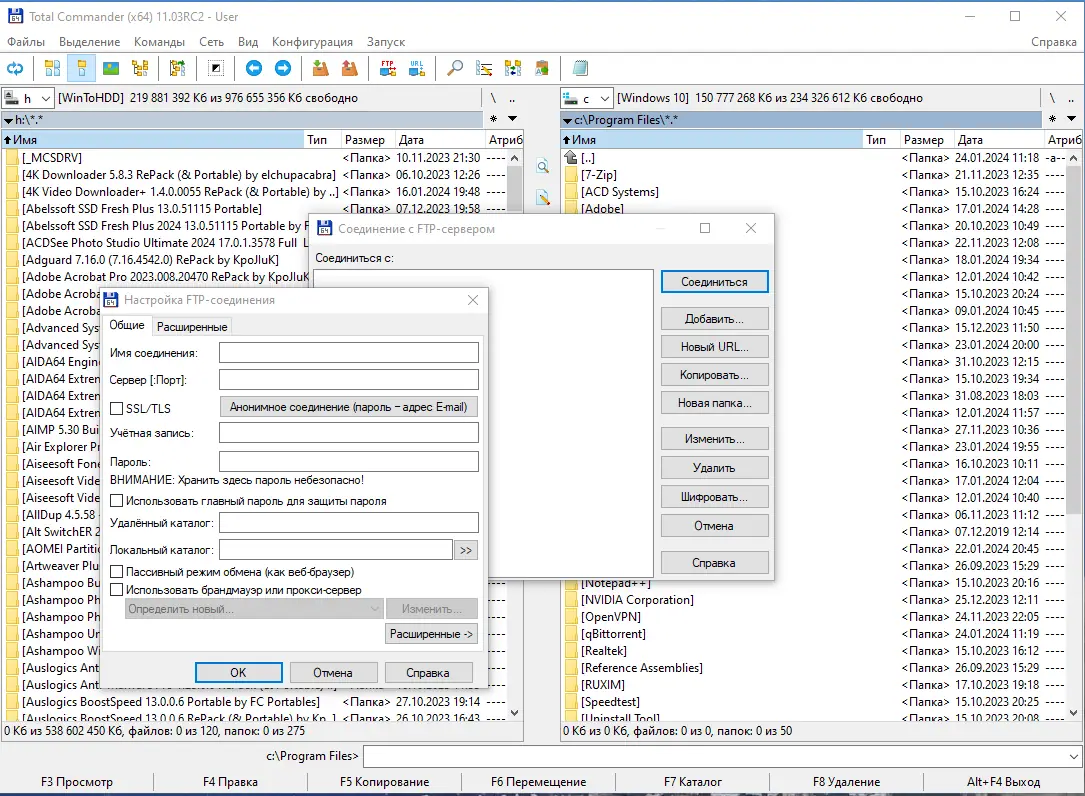Viewport: 1085px width, 796px height.
Task: Enable thumbnail view toolbar icon
Action: [x=111, y=68]
